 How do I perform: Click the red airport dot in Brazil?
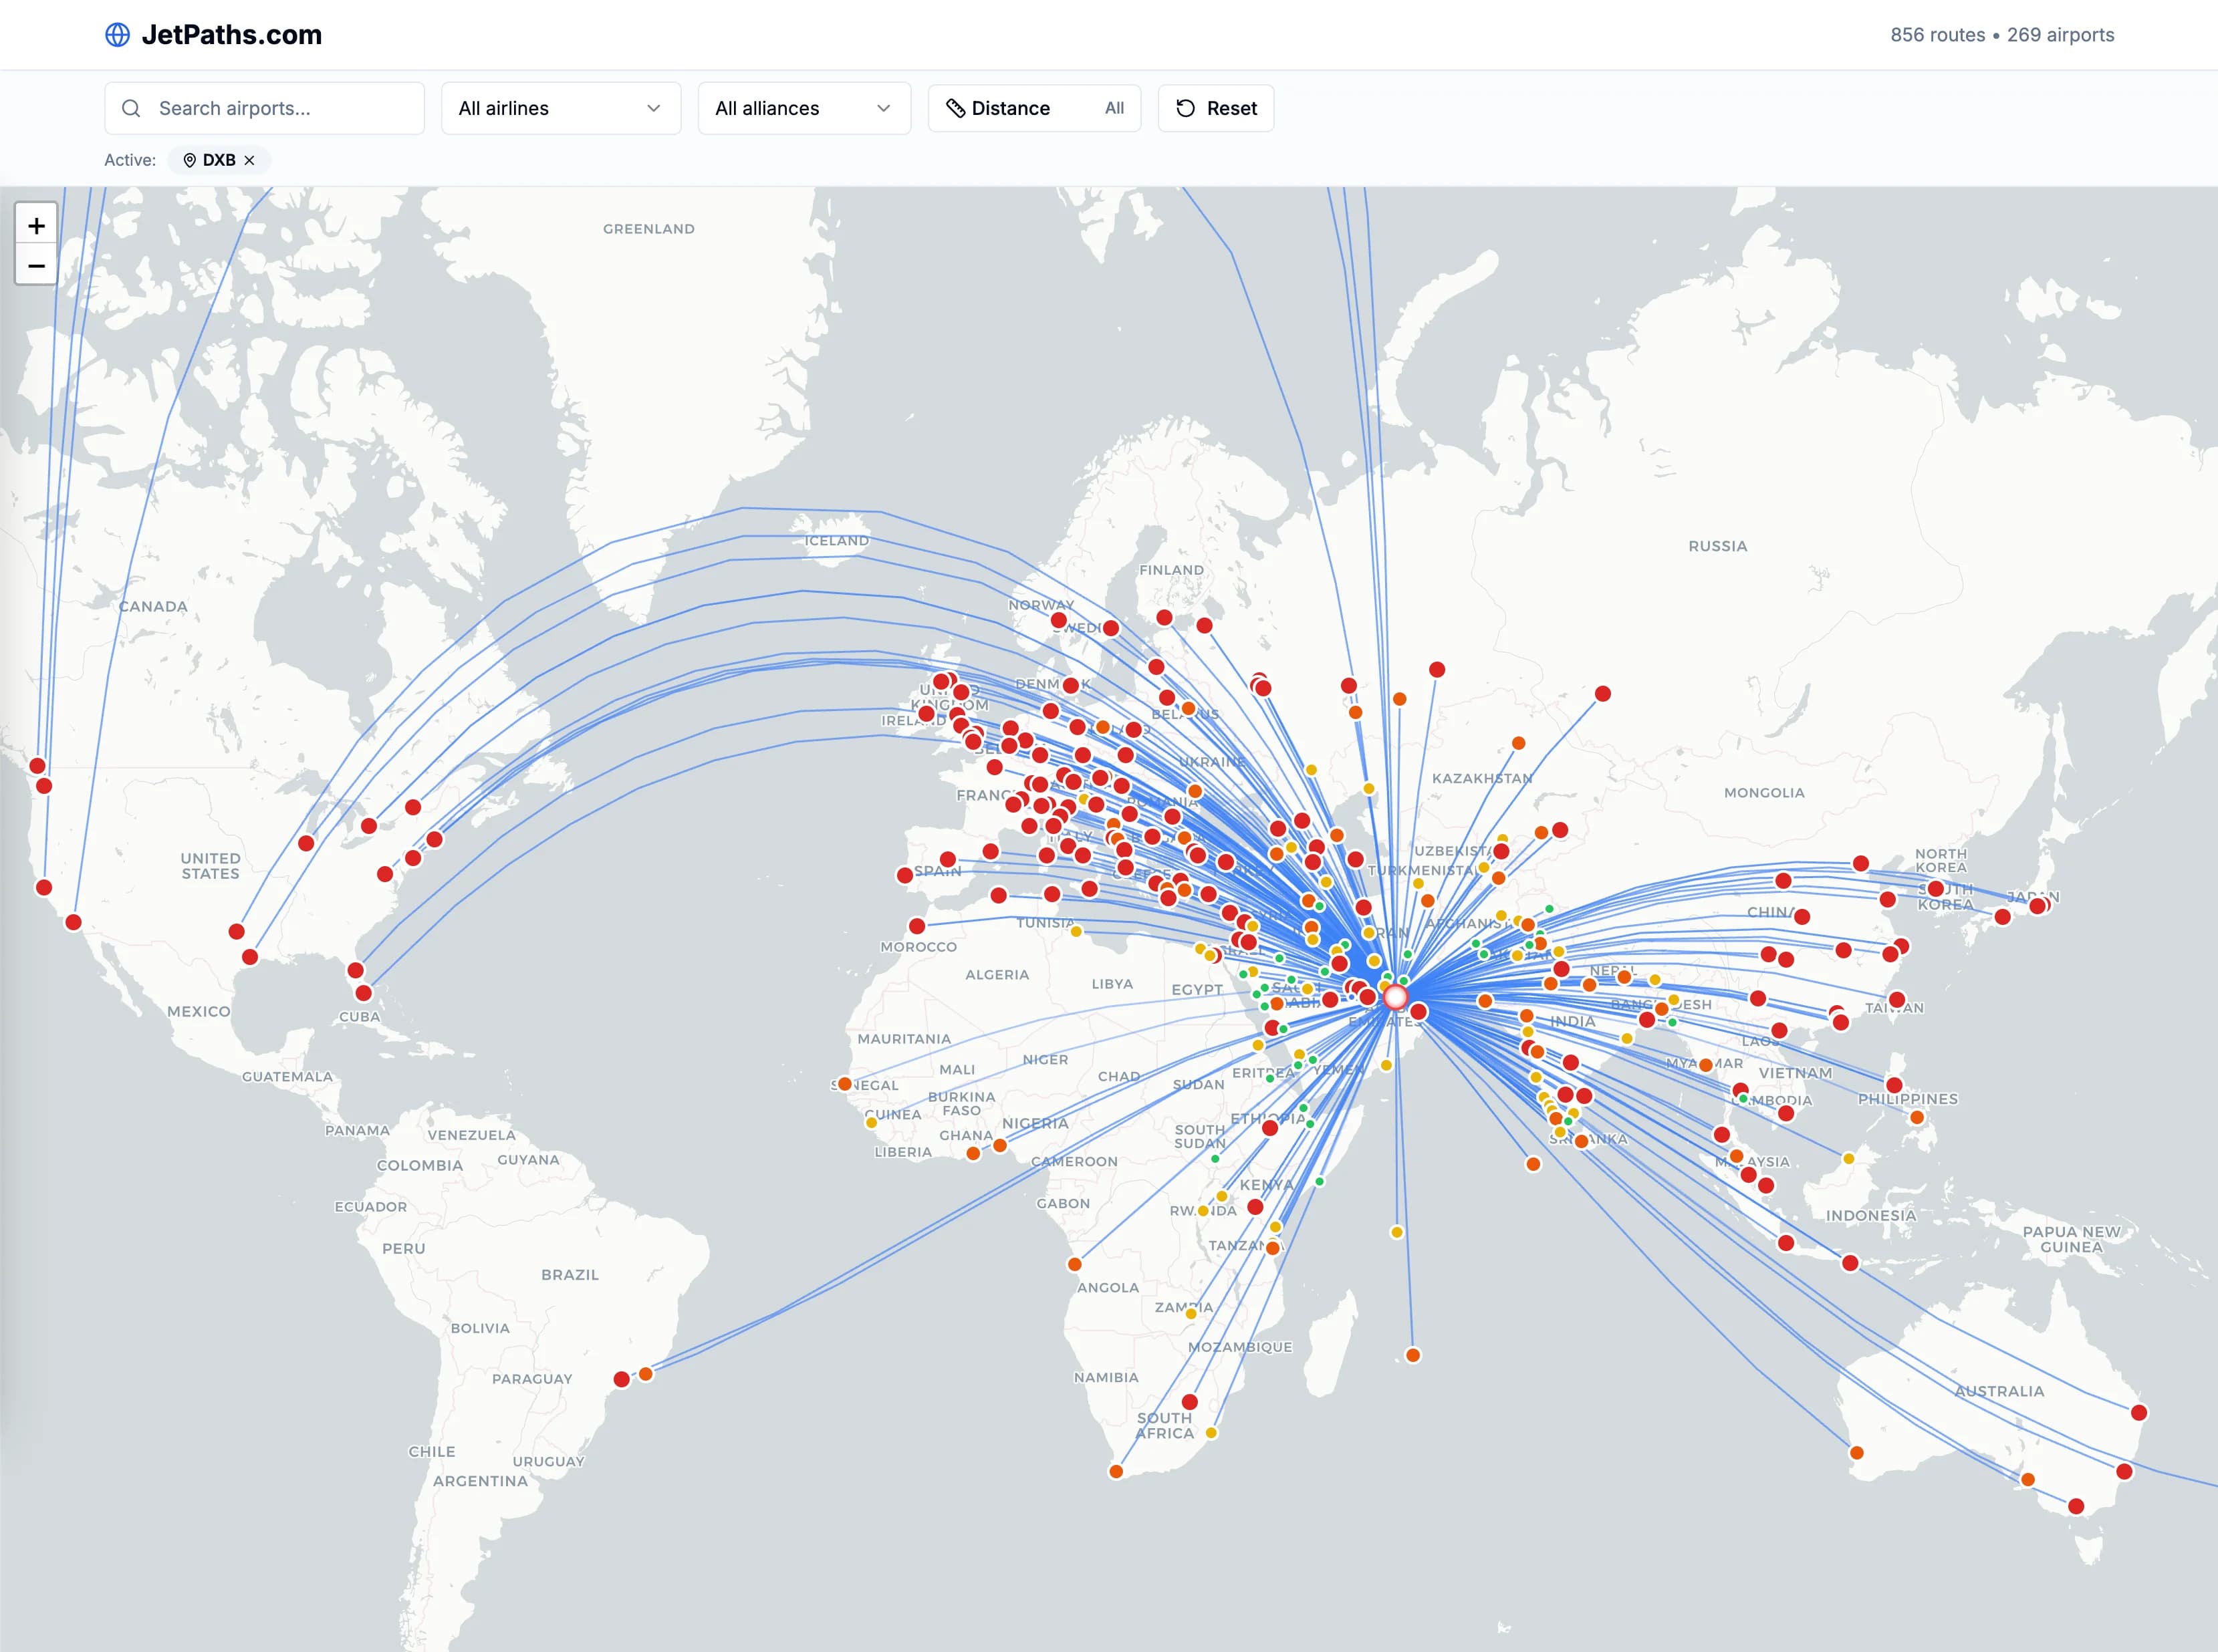(x=621, y=1379)
